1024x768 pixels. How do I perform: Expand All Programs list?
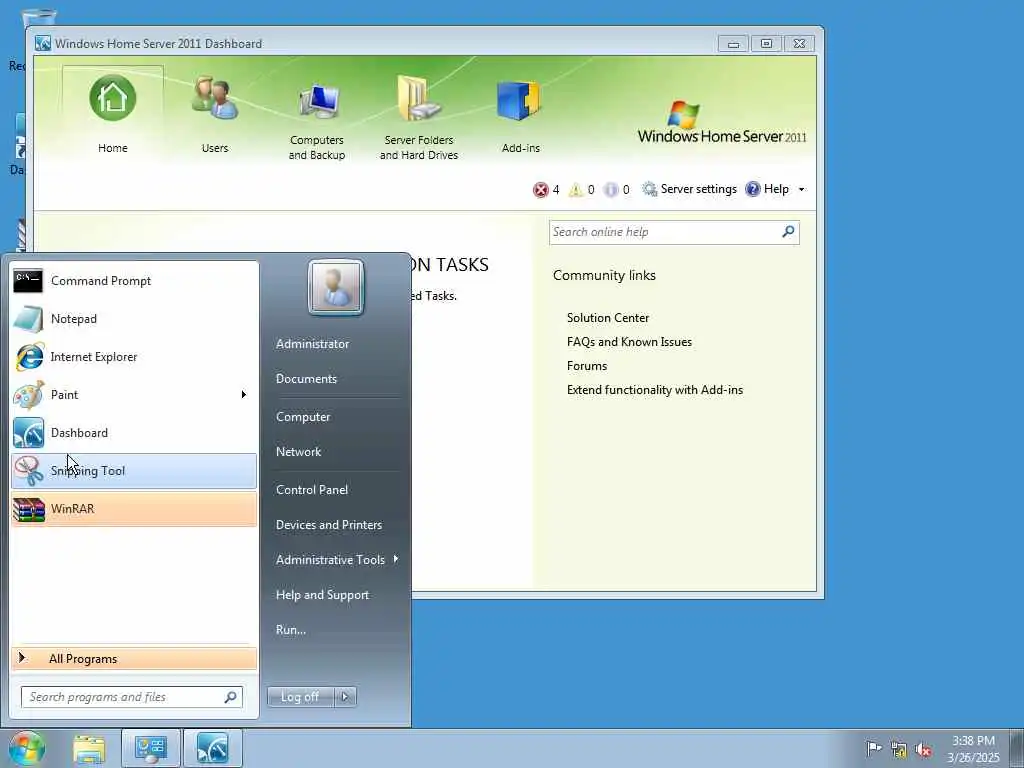tap(134, 658)
